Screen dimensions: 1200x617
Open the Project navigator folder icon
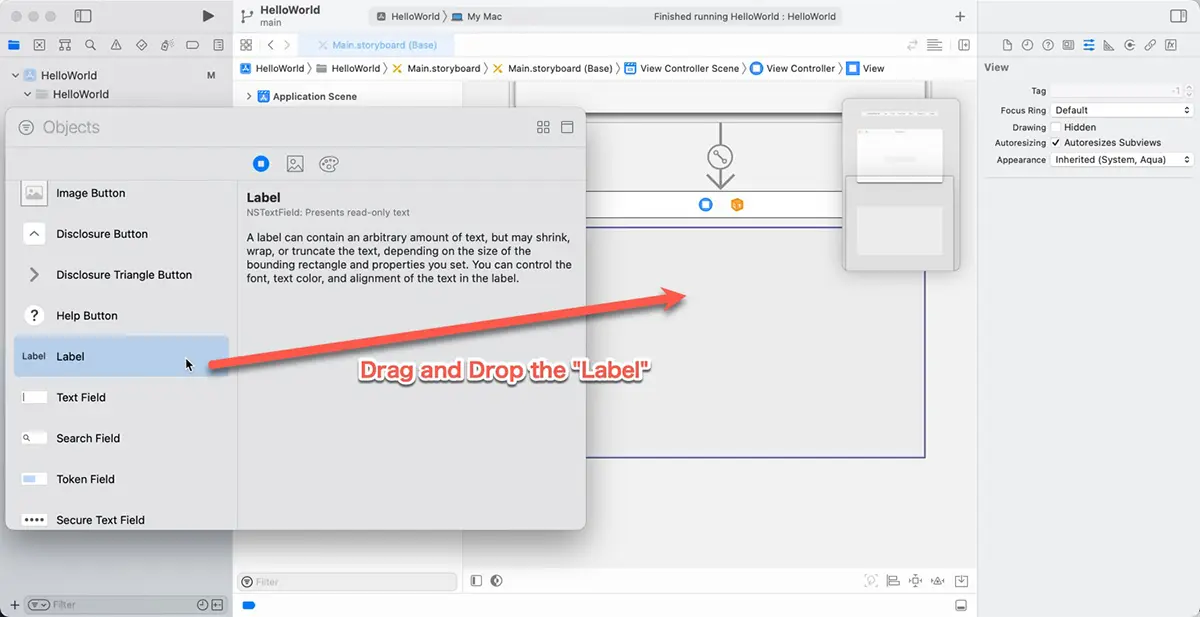click(x=14, y=45)
